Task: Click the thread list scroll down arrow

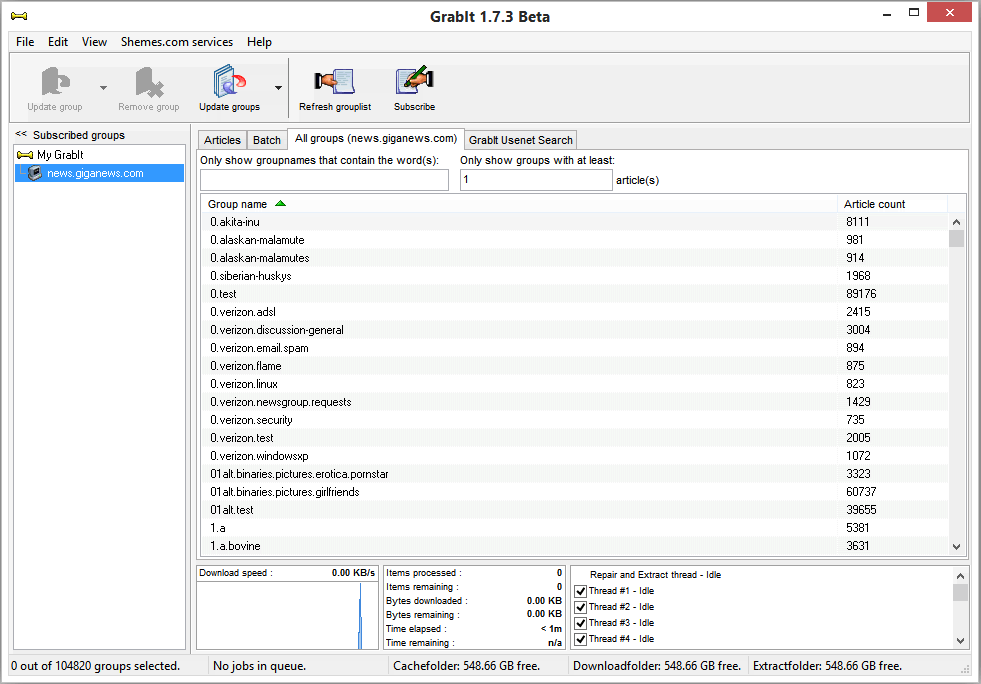Action: coord(960,640)
